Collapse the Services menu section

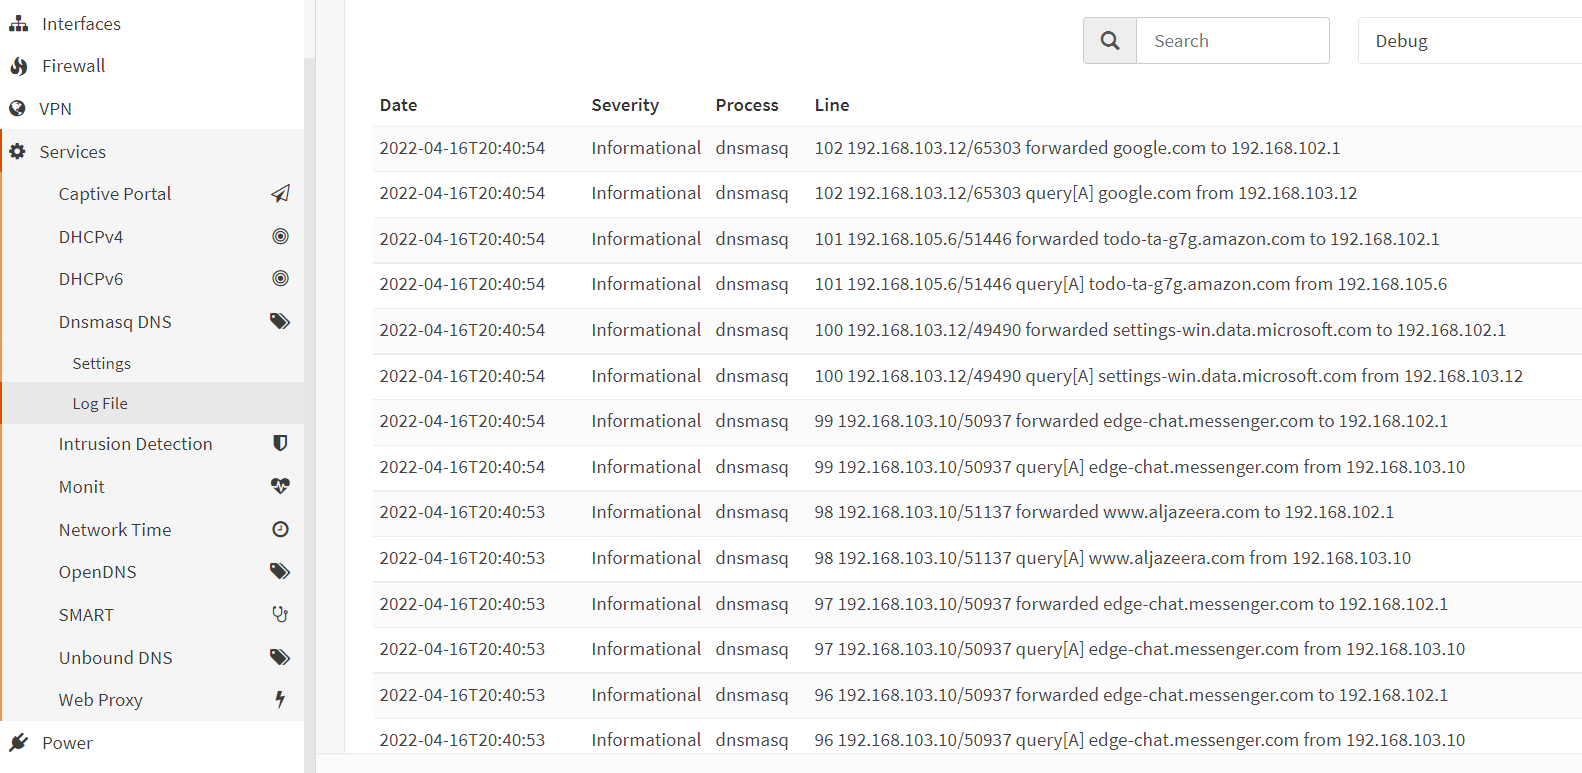[x=72, y=152]
